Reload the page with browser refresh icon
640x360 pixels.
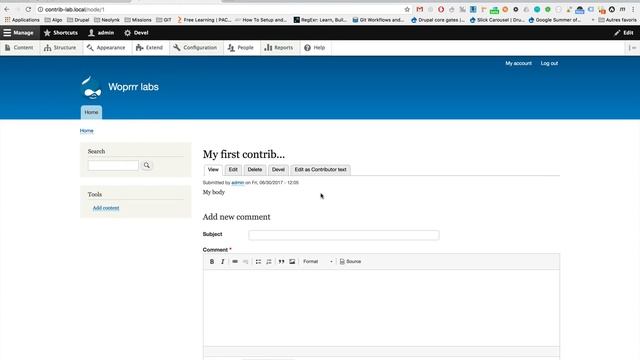point(28,9)
